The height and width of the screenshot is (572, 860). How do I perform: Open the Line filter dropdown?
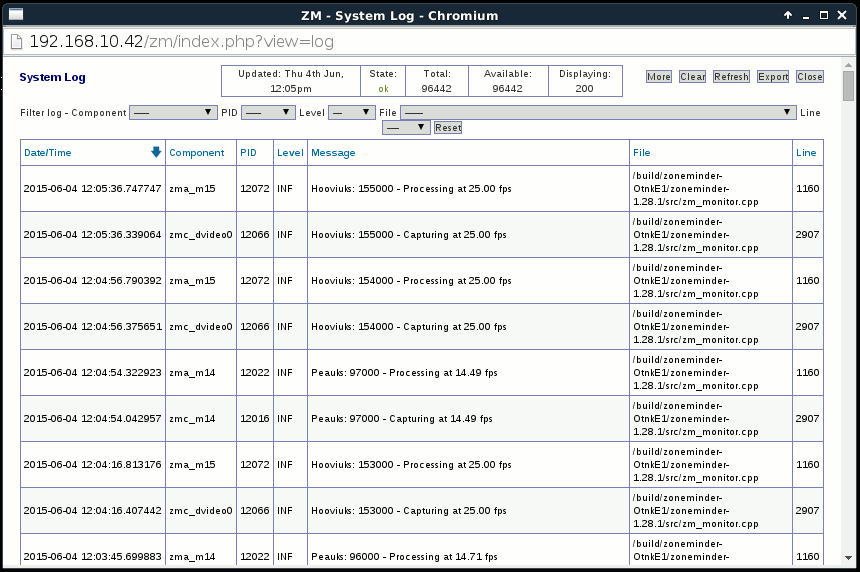(x=407, y=127)
